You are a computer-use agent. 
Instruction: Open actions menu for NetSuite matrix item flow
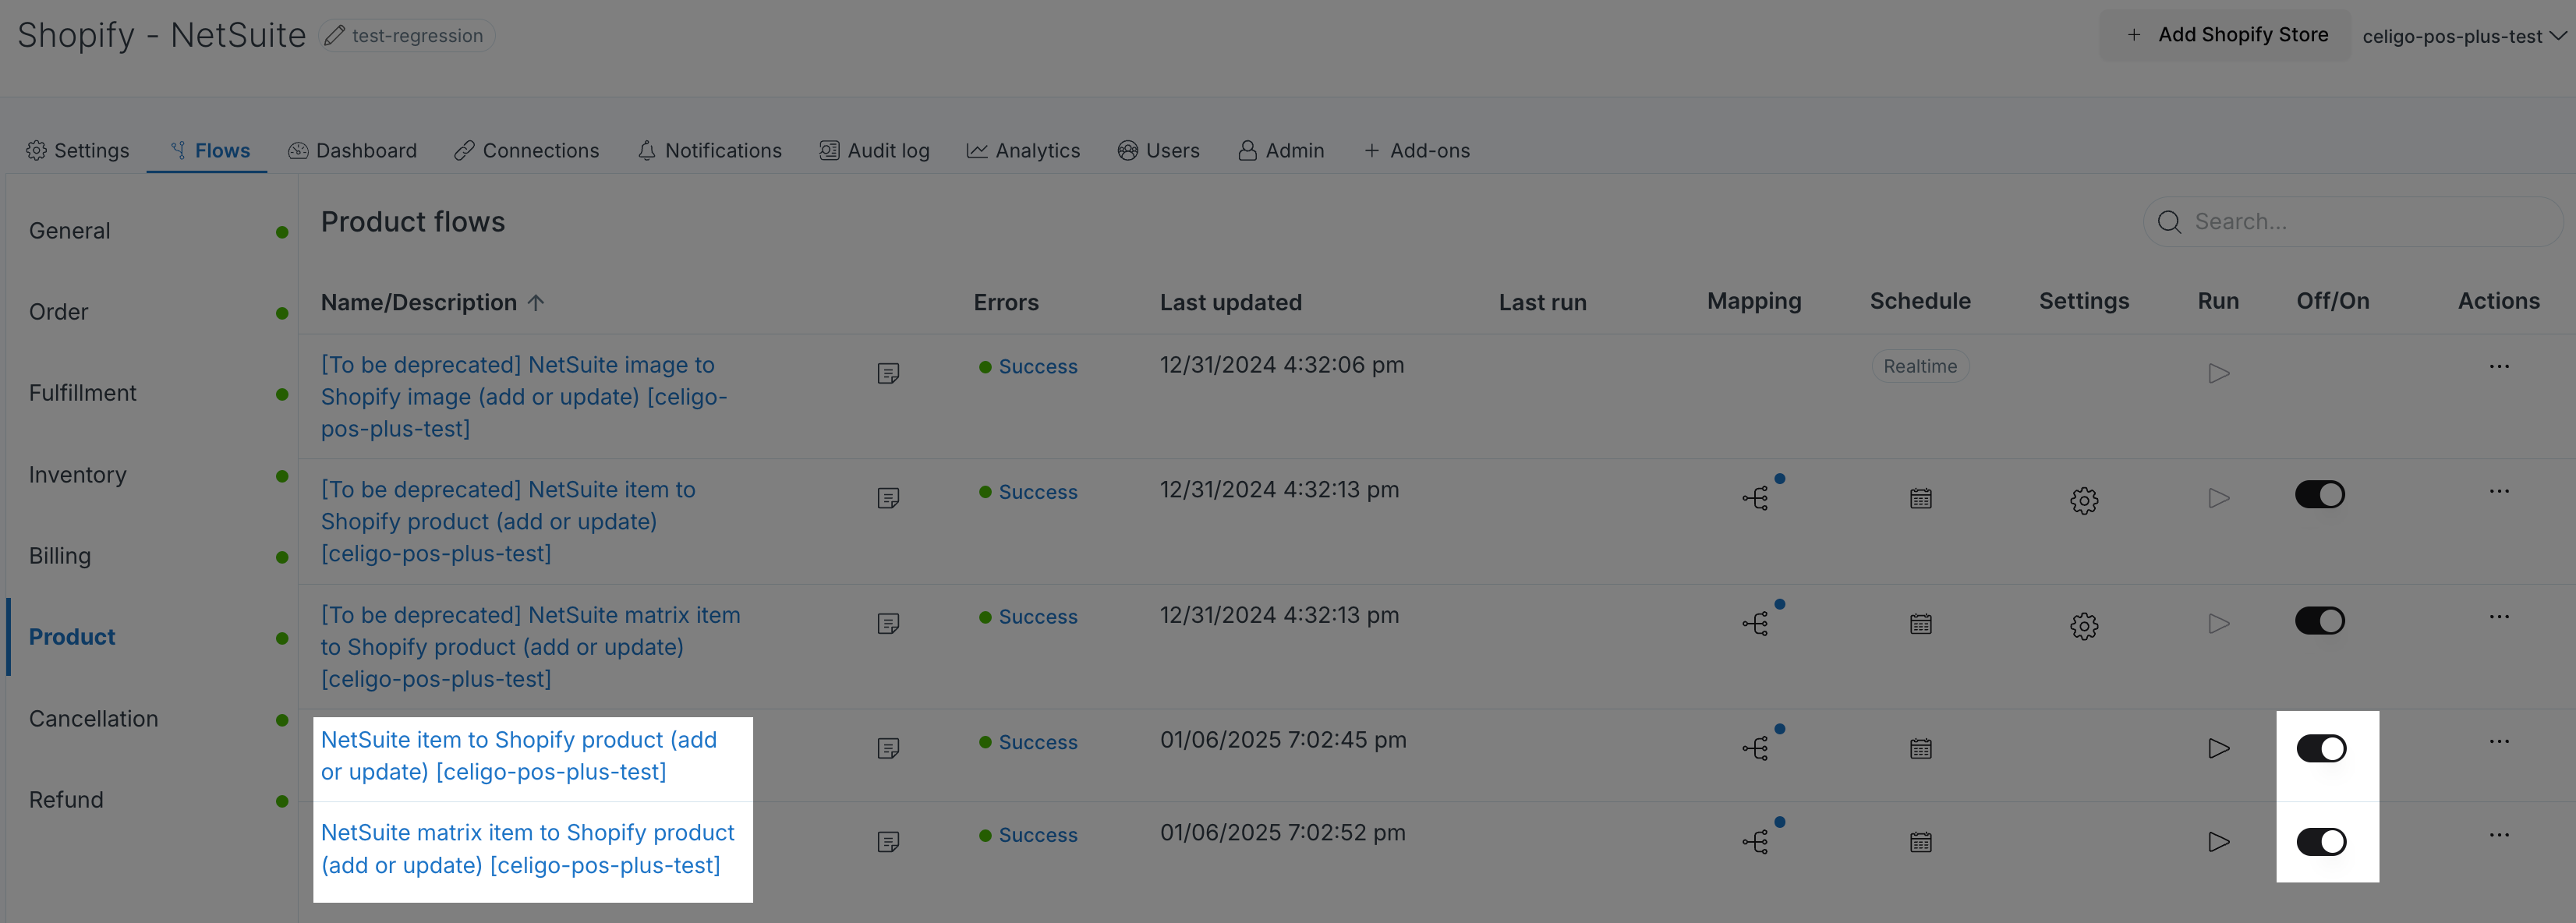[2499, 835]
